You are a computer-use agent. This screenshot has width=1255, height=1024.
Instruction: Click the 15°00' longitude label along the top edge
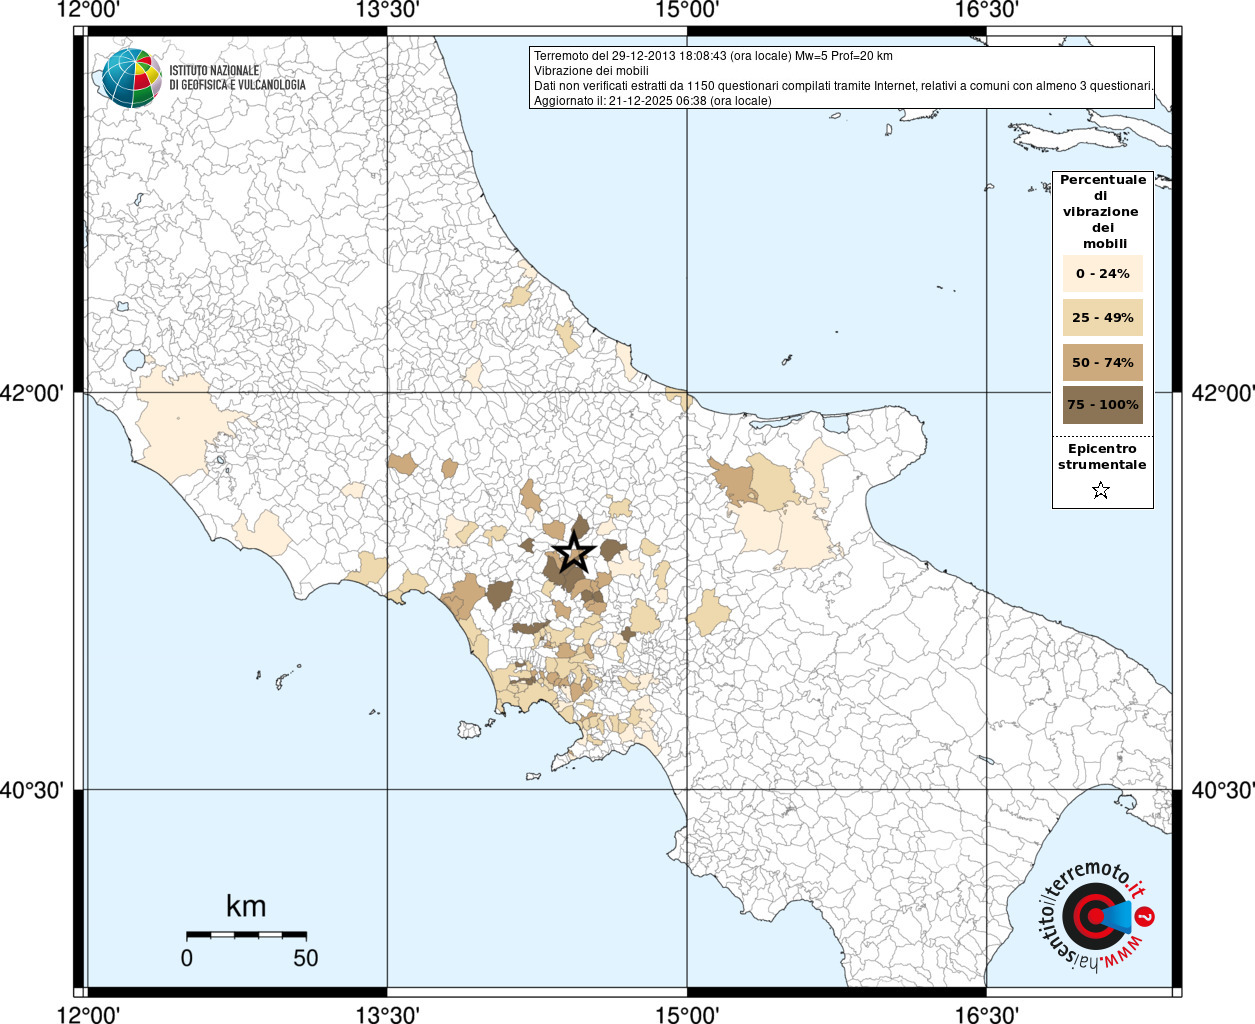[x=687, y=10]
